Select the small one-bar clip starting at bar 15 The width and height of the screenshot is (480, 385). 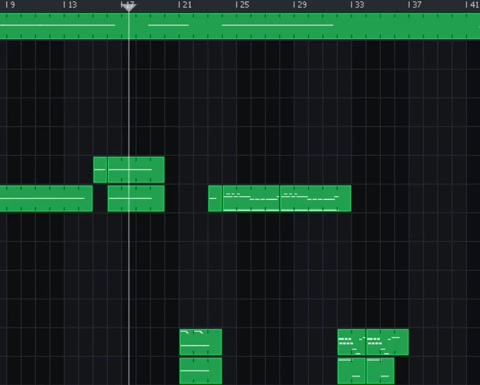(100, 170)
